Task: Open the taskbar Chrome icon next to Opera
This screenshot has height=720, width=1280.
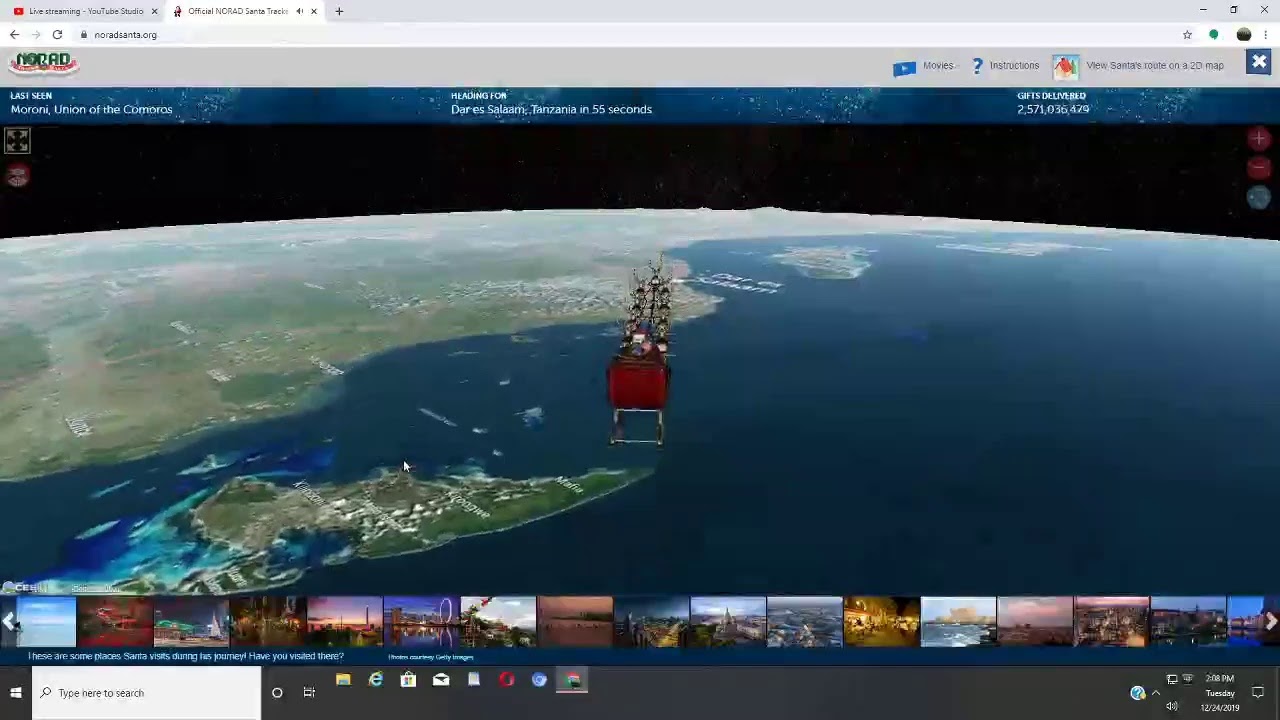Action: tap(539, 680)
